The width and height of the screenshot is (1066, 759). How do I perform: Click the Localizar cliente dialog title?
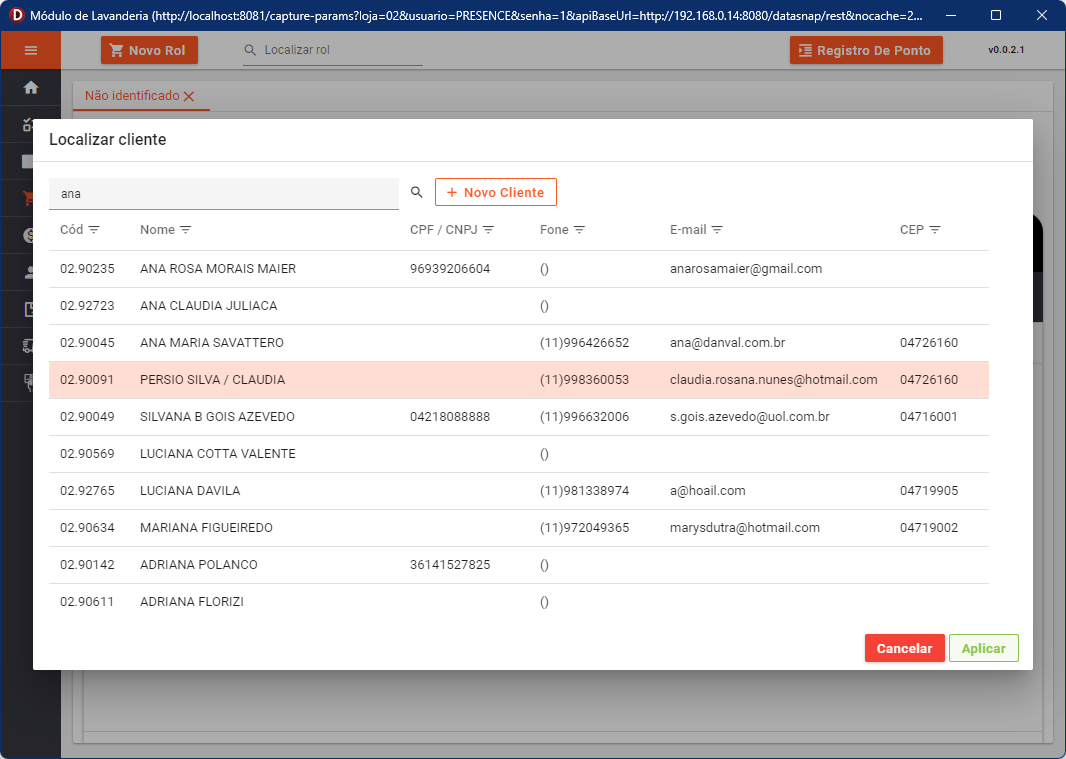tap(107, 139)
